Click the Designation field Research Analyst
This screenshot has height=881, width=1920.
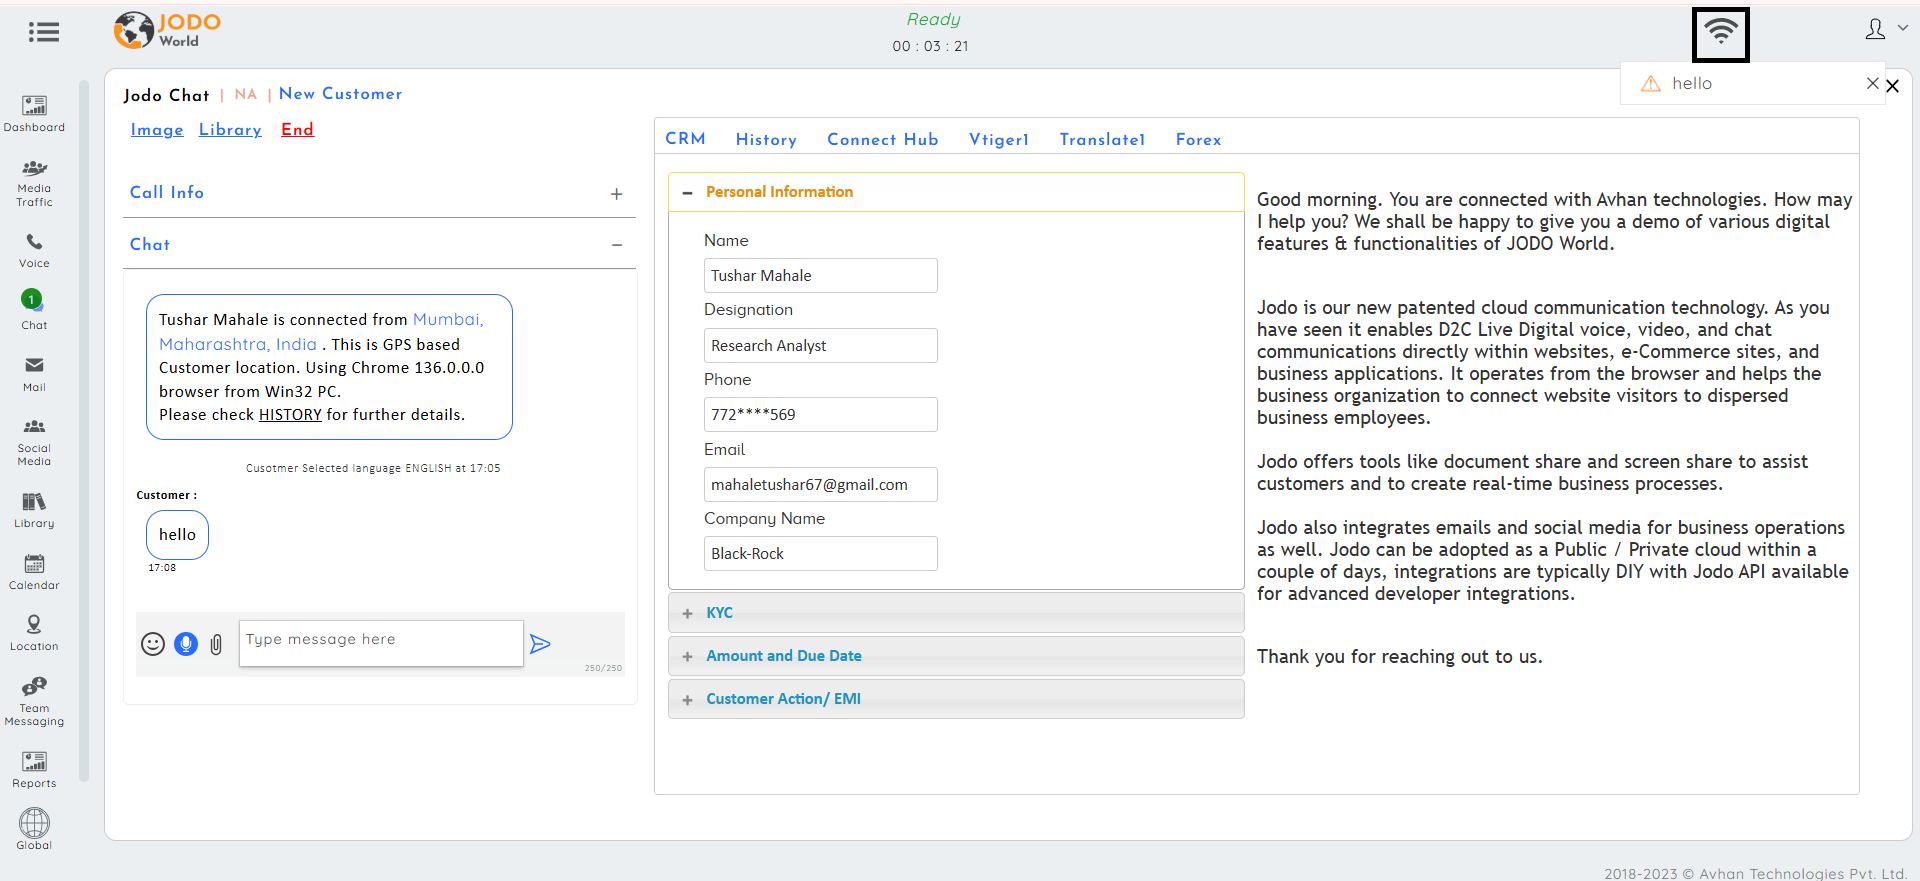(820, 346)
